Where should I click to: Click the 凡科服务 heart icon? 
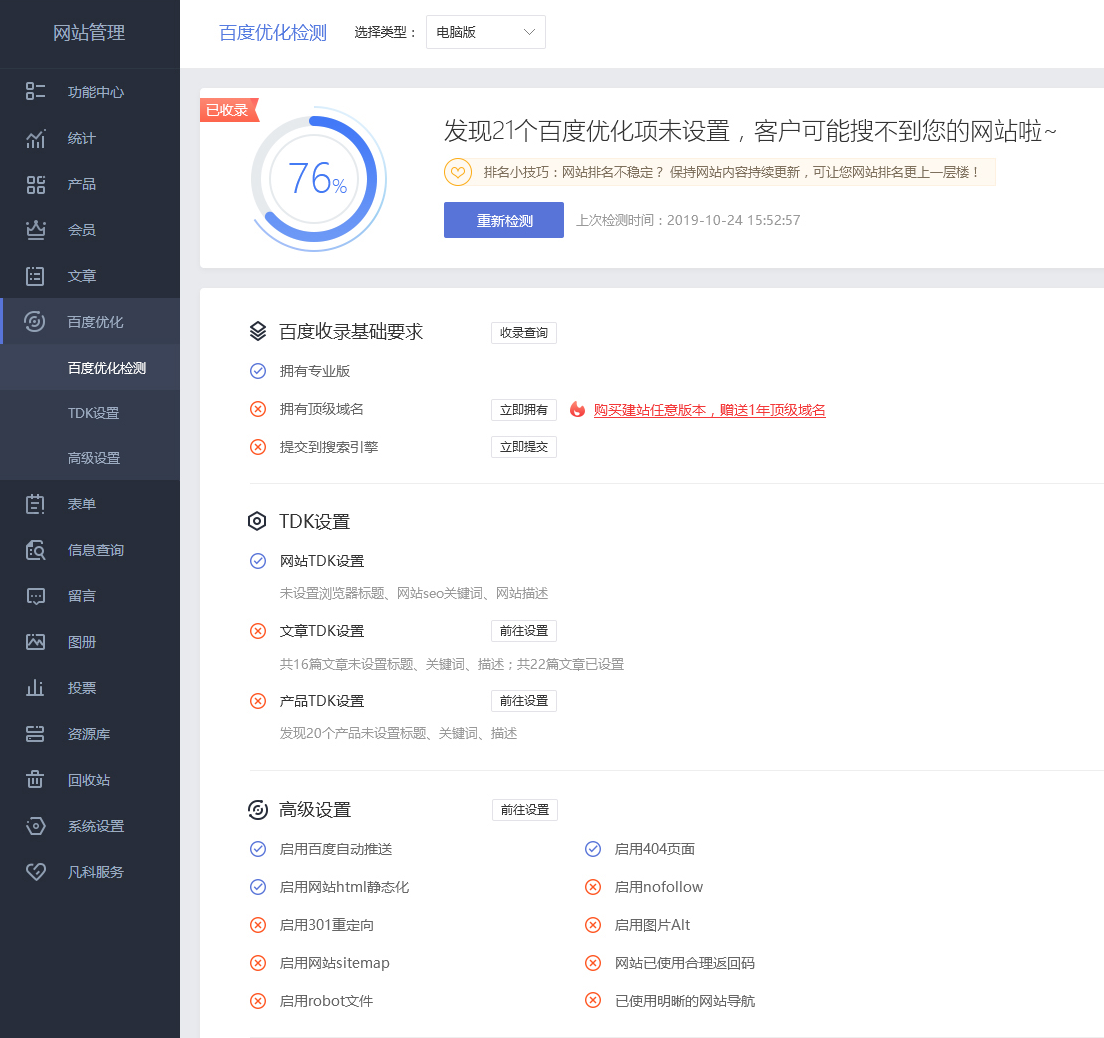tap(35, 872)
